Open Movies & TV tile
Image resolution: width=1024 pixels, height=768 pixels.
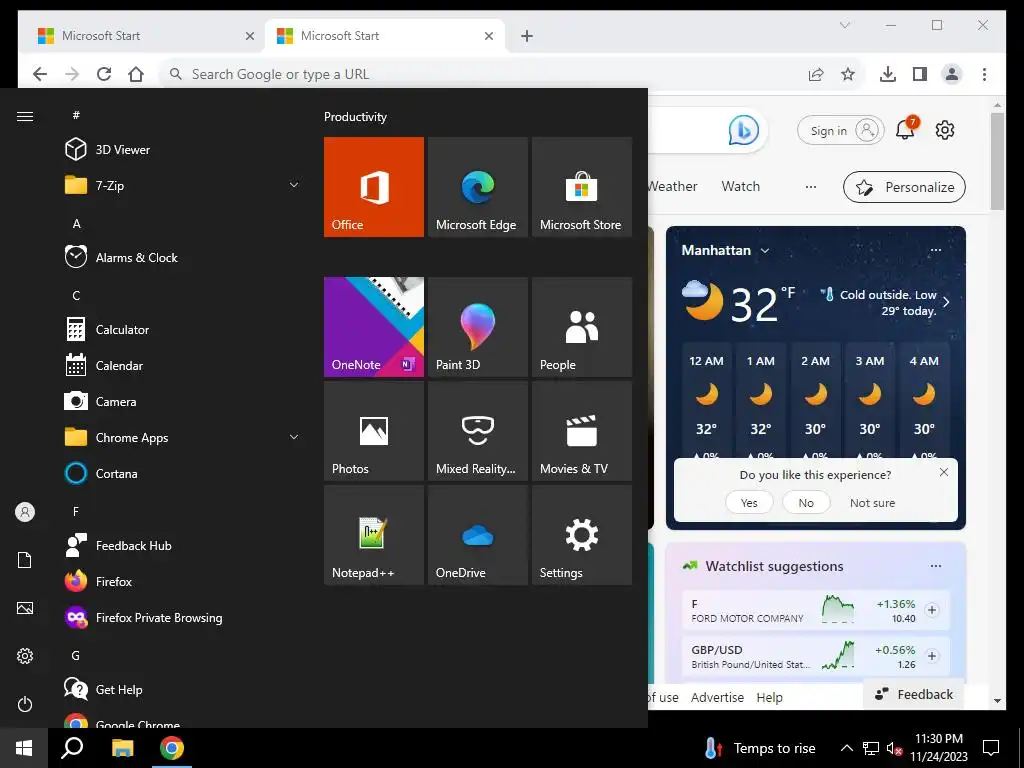click(582, 431)
